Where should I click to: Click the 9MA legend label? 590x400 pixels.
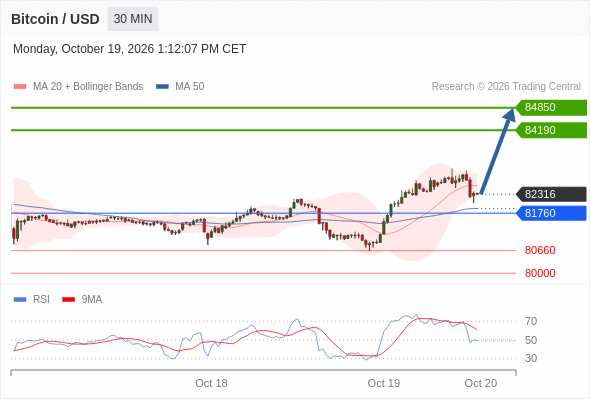point(92,300)
